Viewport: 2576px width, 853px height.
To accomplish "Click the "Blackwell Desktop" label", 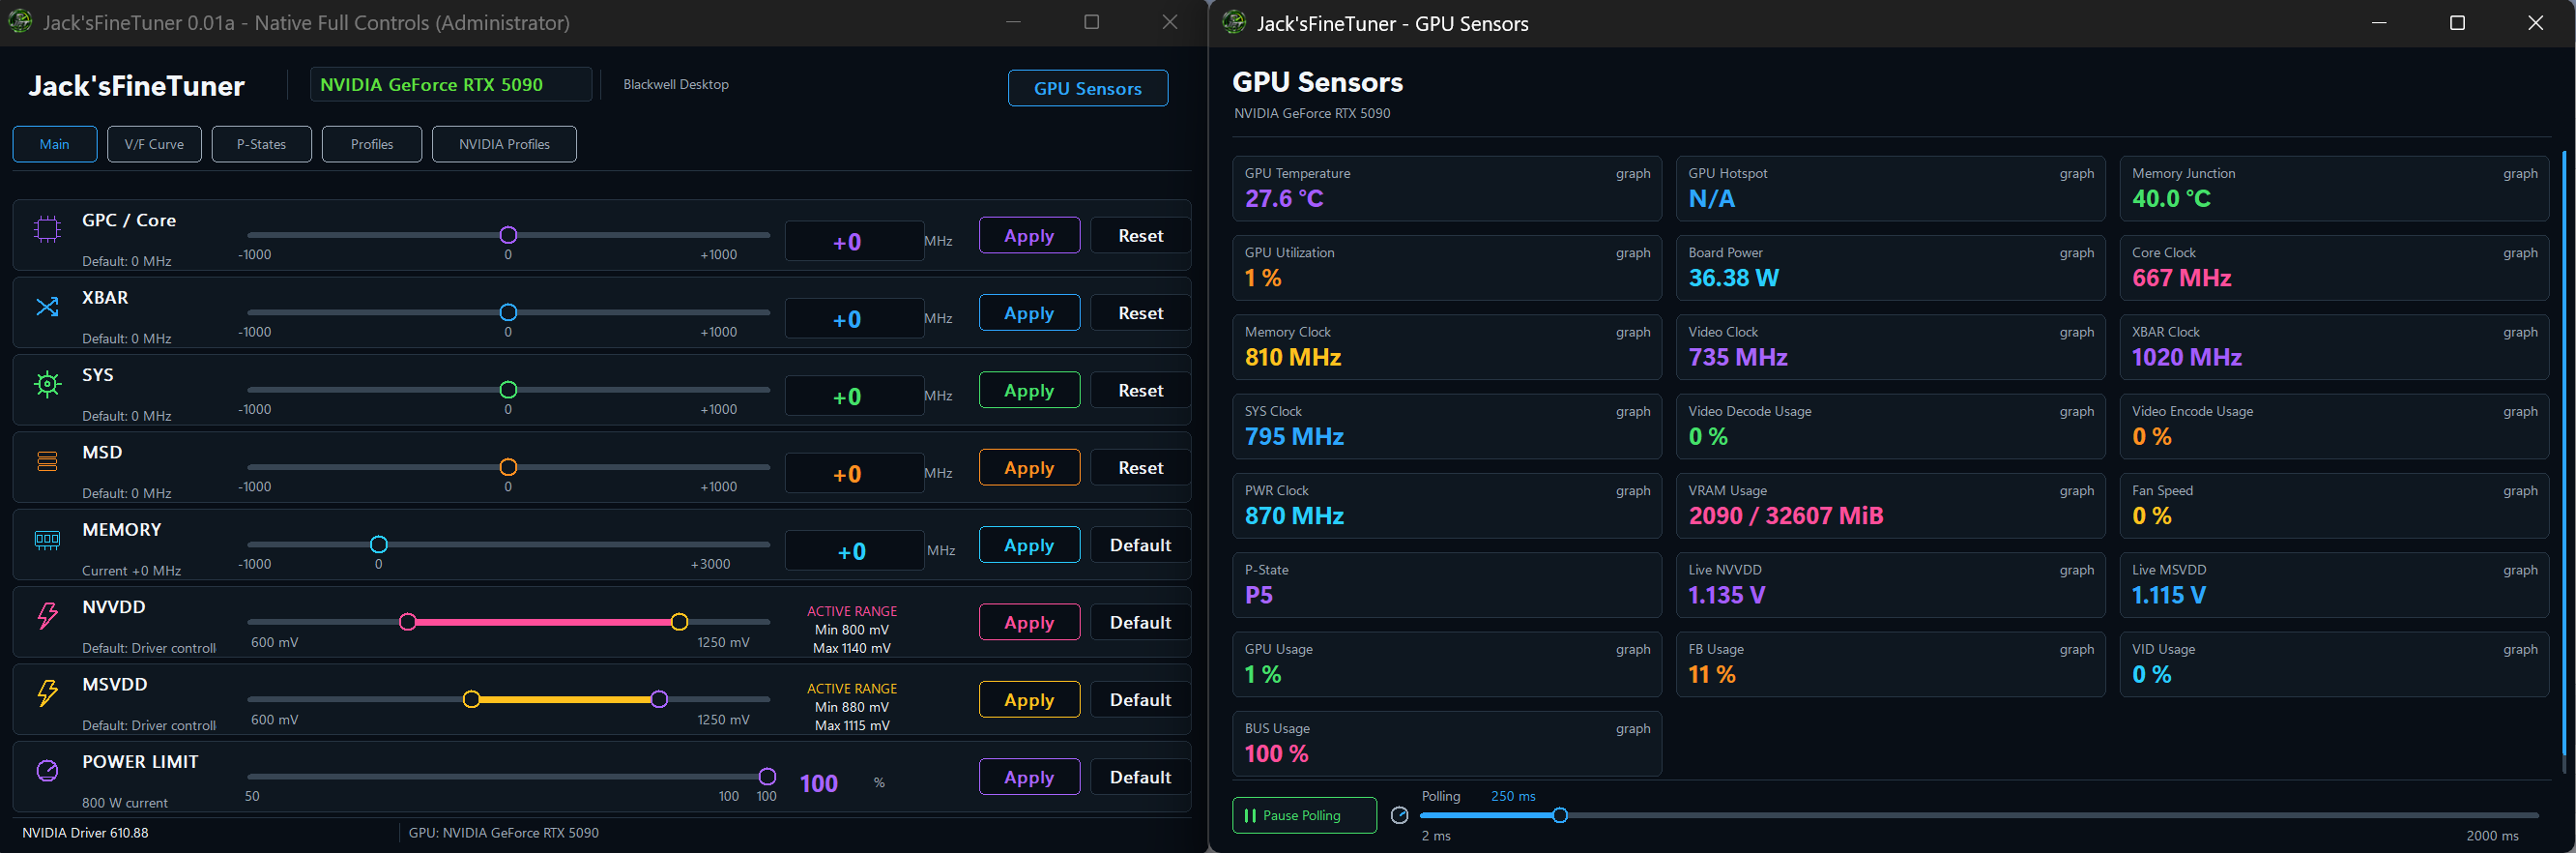I will point(676,84).
